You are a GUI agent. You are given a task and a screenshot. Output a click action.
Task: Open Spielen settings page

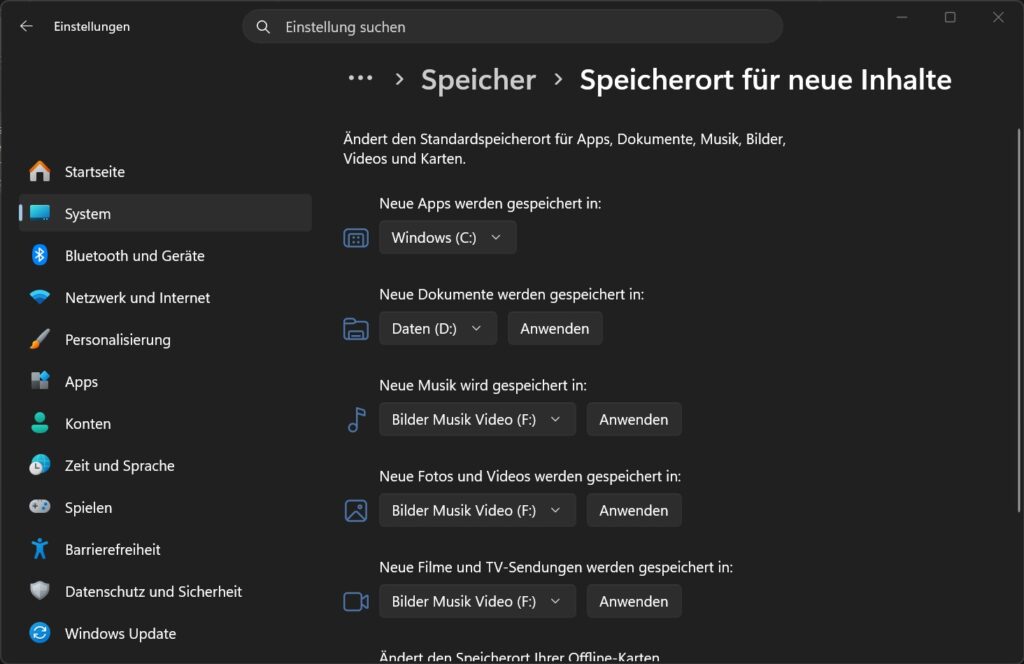pos(165,507)
